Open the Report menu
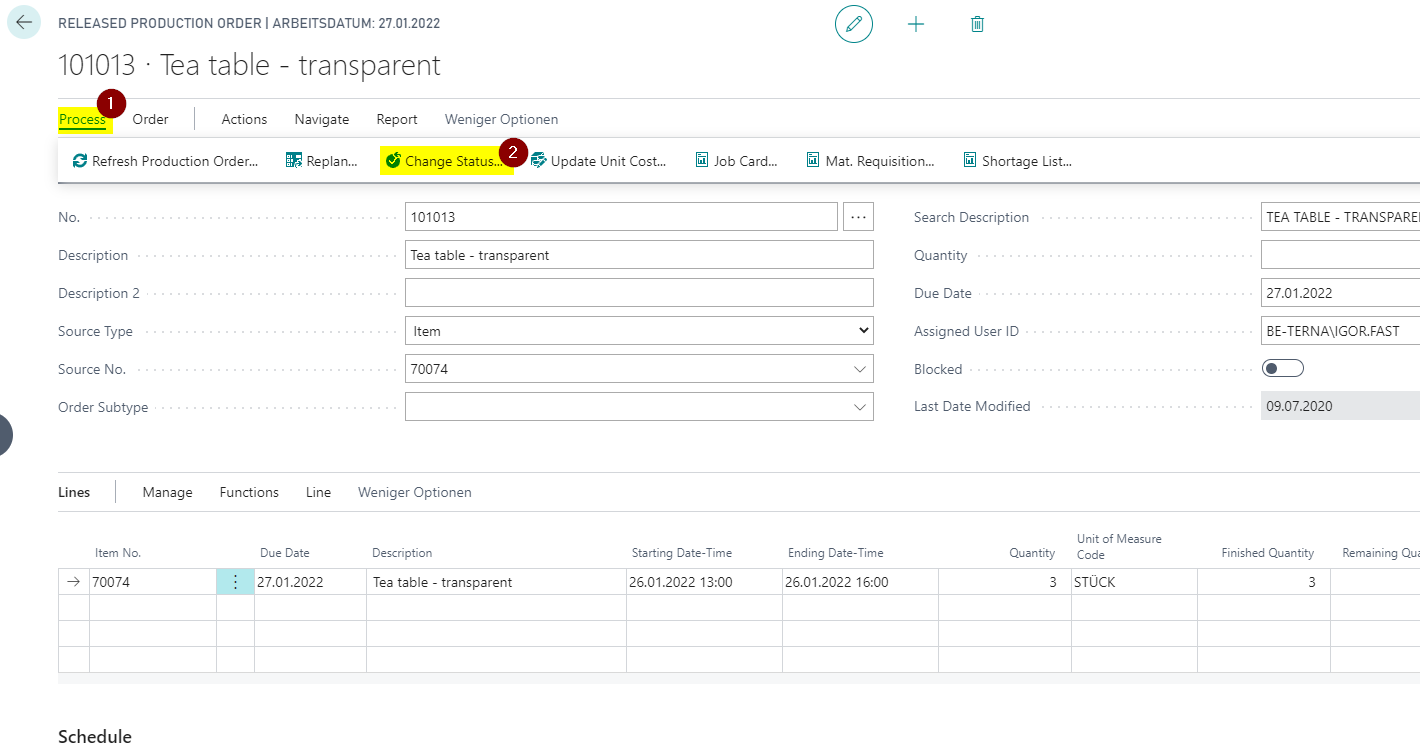 tap(397, 119)
